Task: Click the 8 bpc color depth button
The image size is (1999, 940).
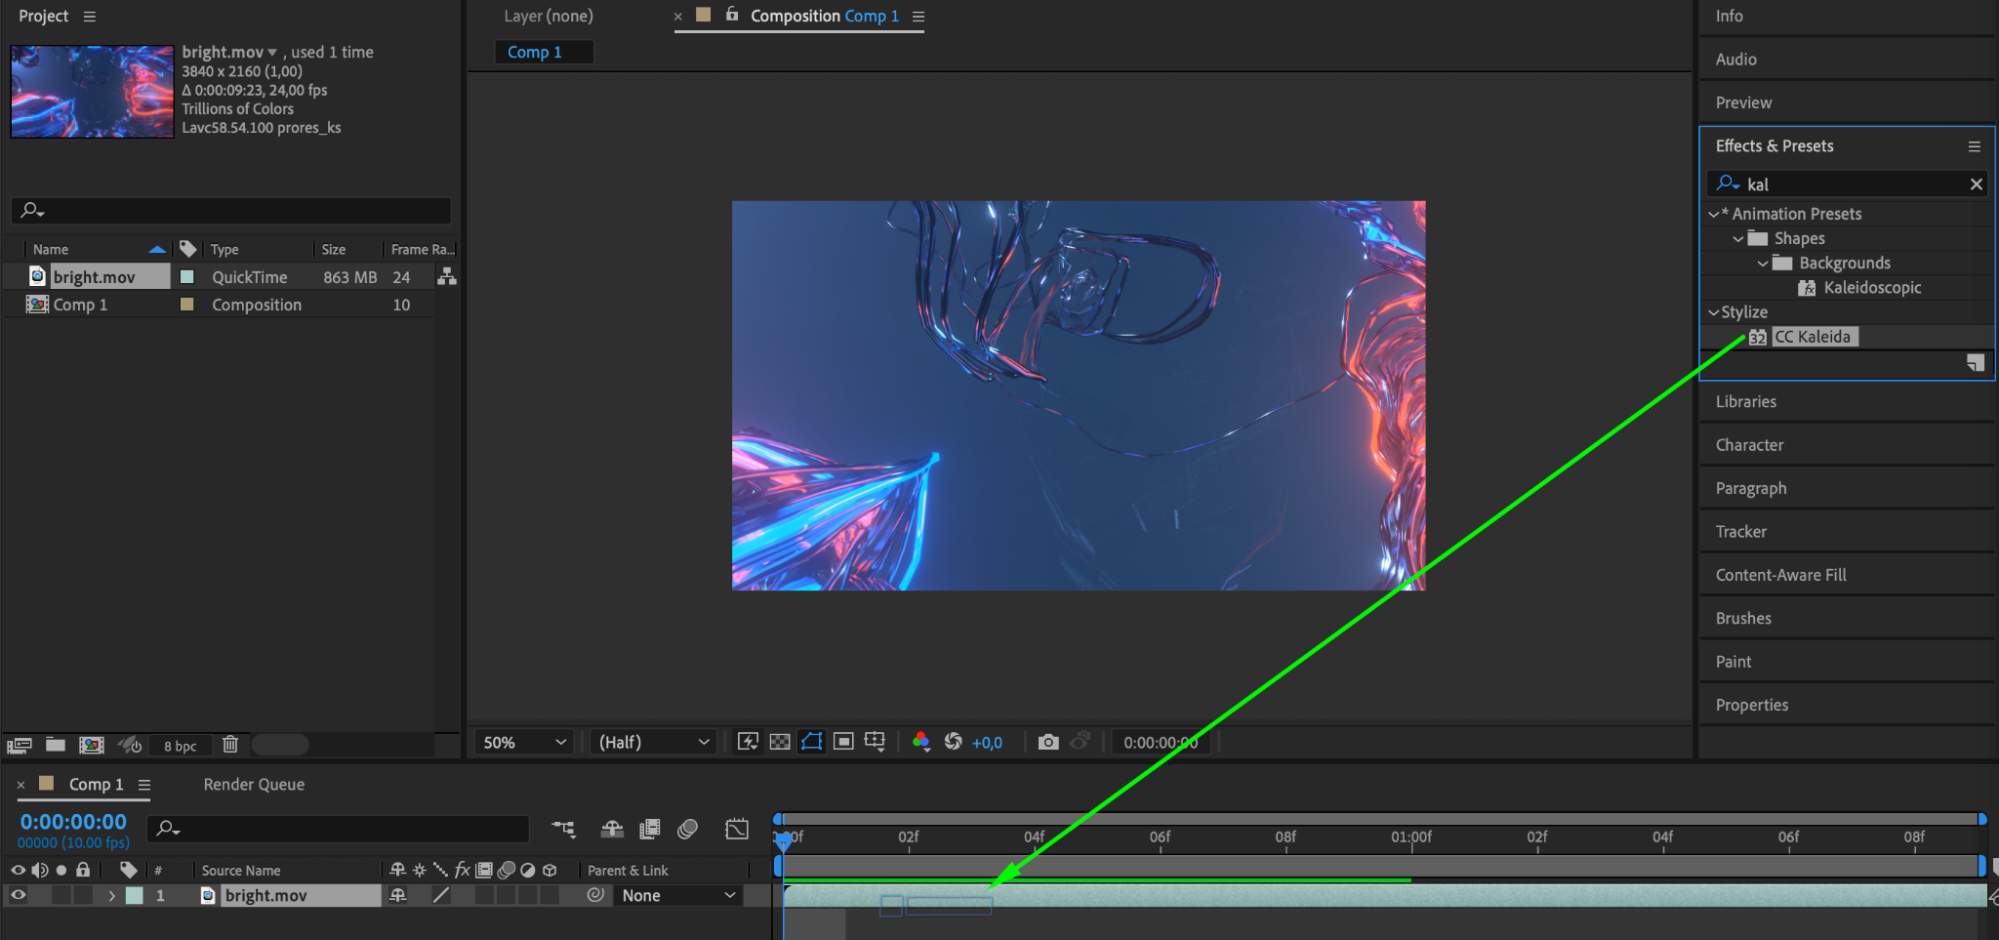Action: click(x=180, y=746)
